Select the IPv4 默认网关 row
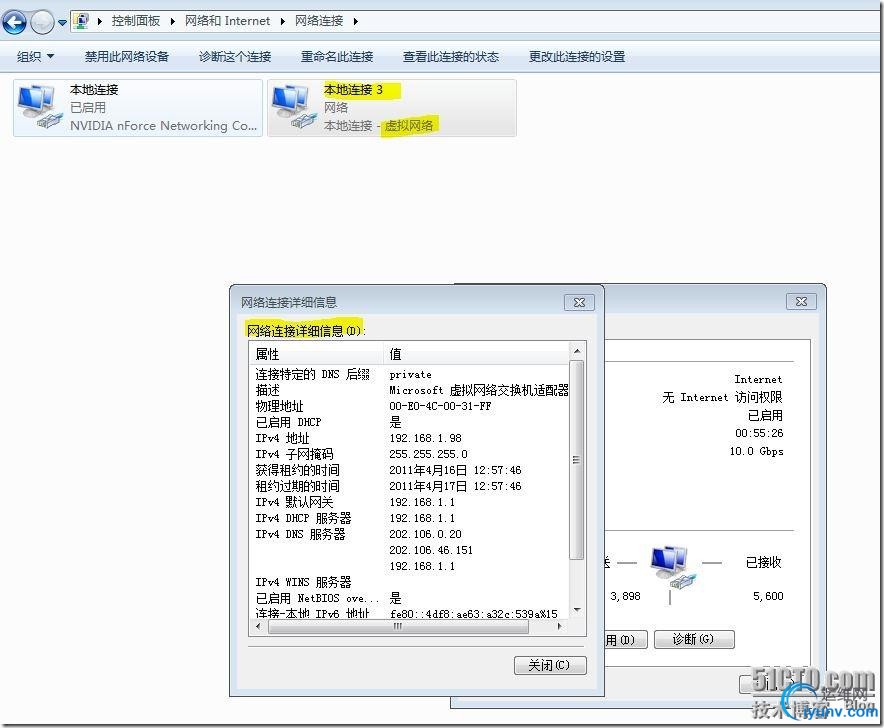884x728 pixels. click(x=409, y=502)
